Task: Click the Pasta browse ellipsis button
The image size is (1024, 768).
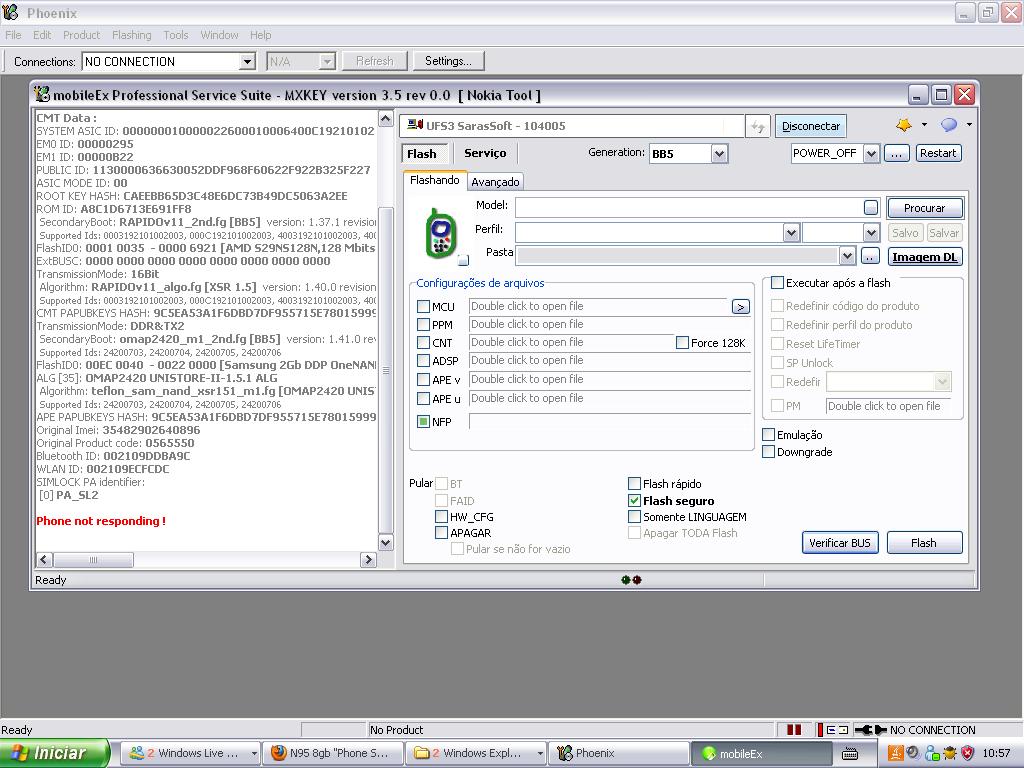Action: click(871, 257)
